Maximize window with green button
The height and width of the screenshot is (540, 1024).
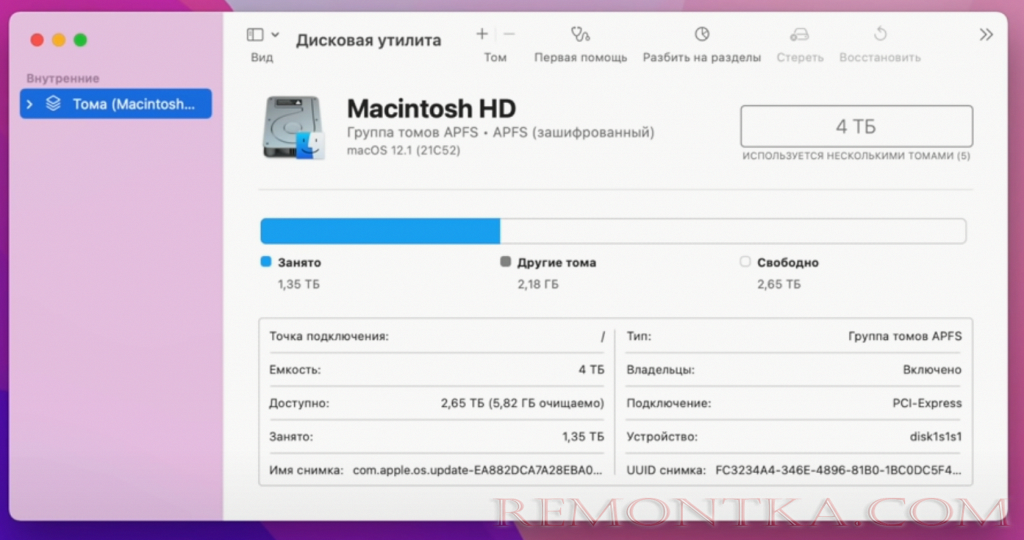tap(80, 40)
